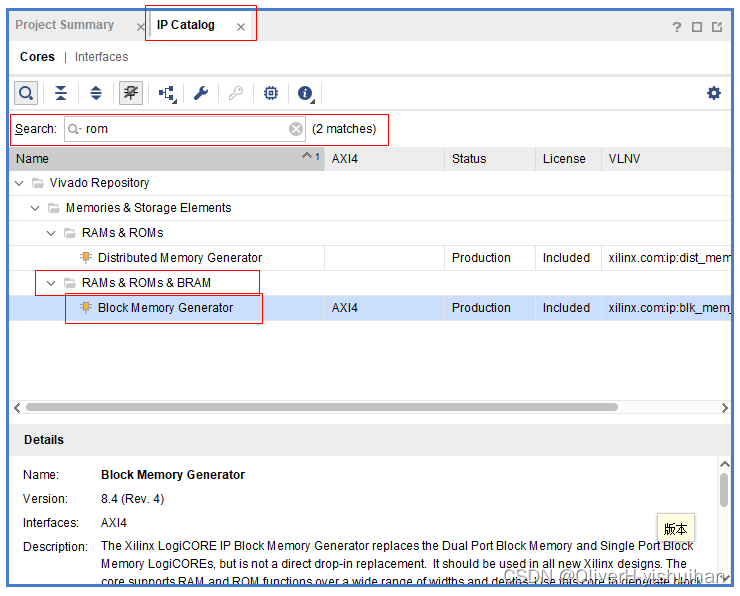Float the IP Catalog panel
Viewport: 740px width, 596px height.
point(717,27)
